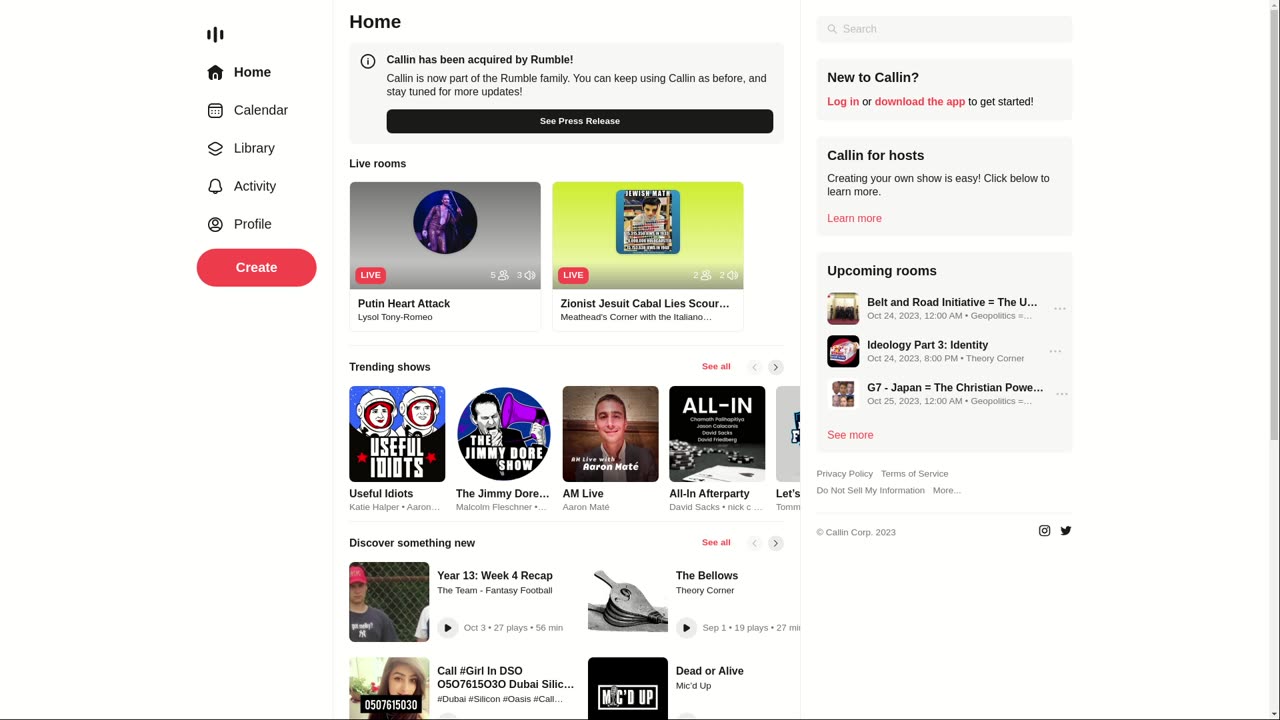Viewport: 1280px width, 720px height.
Task: Focus the Search input field
Action: click(944, 29)
